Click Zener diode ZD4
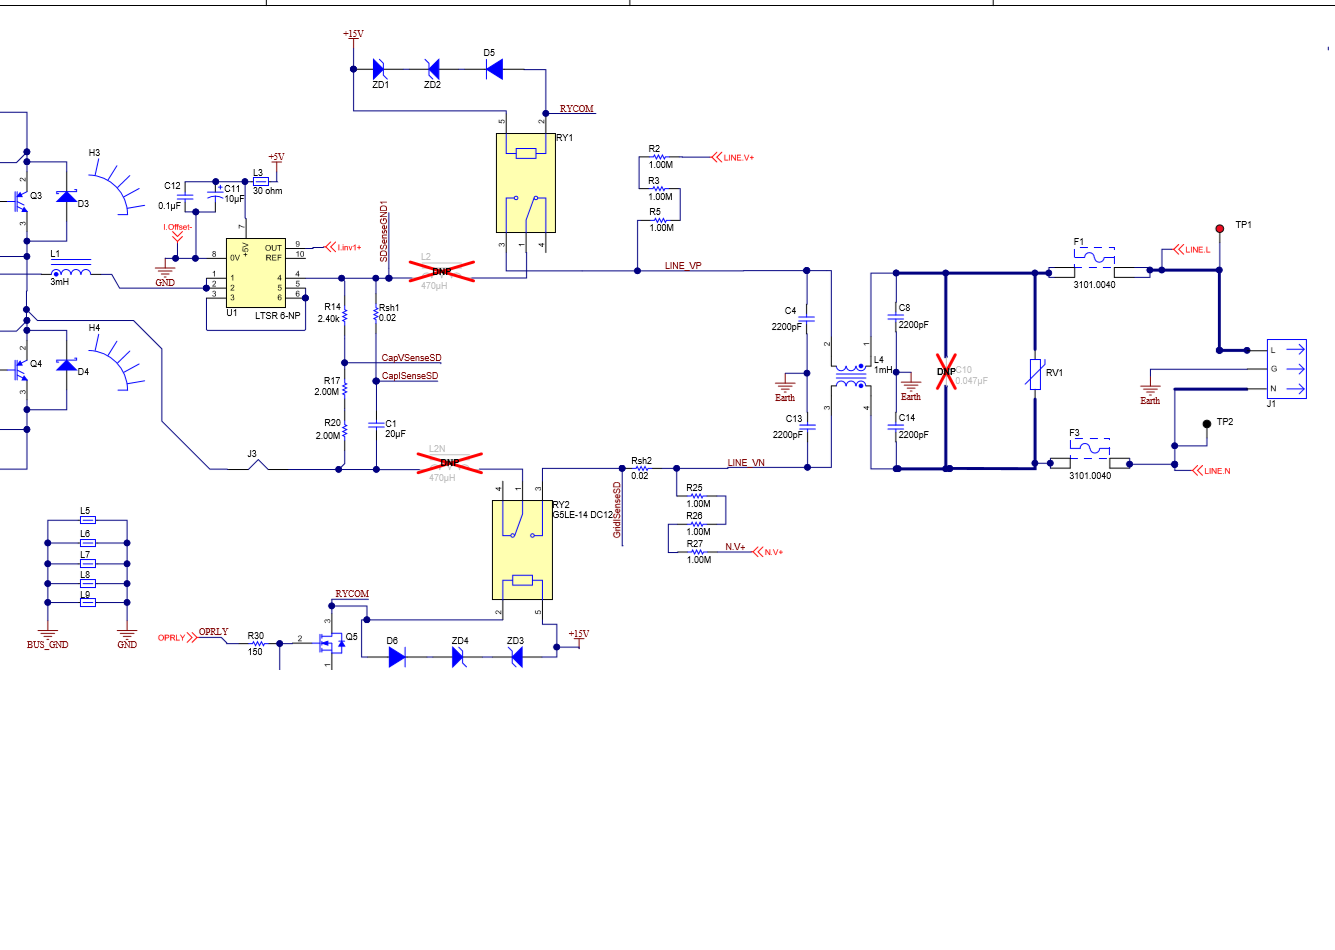1335x950 pixels. (459, 657)
